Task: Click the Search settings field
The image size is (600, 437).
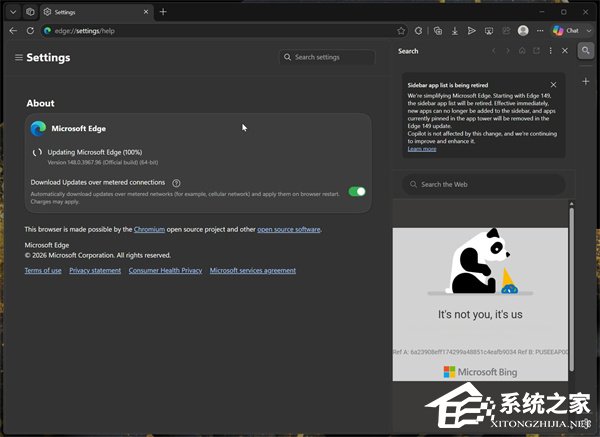Action: [x=327, y=57]
